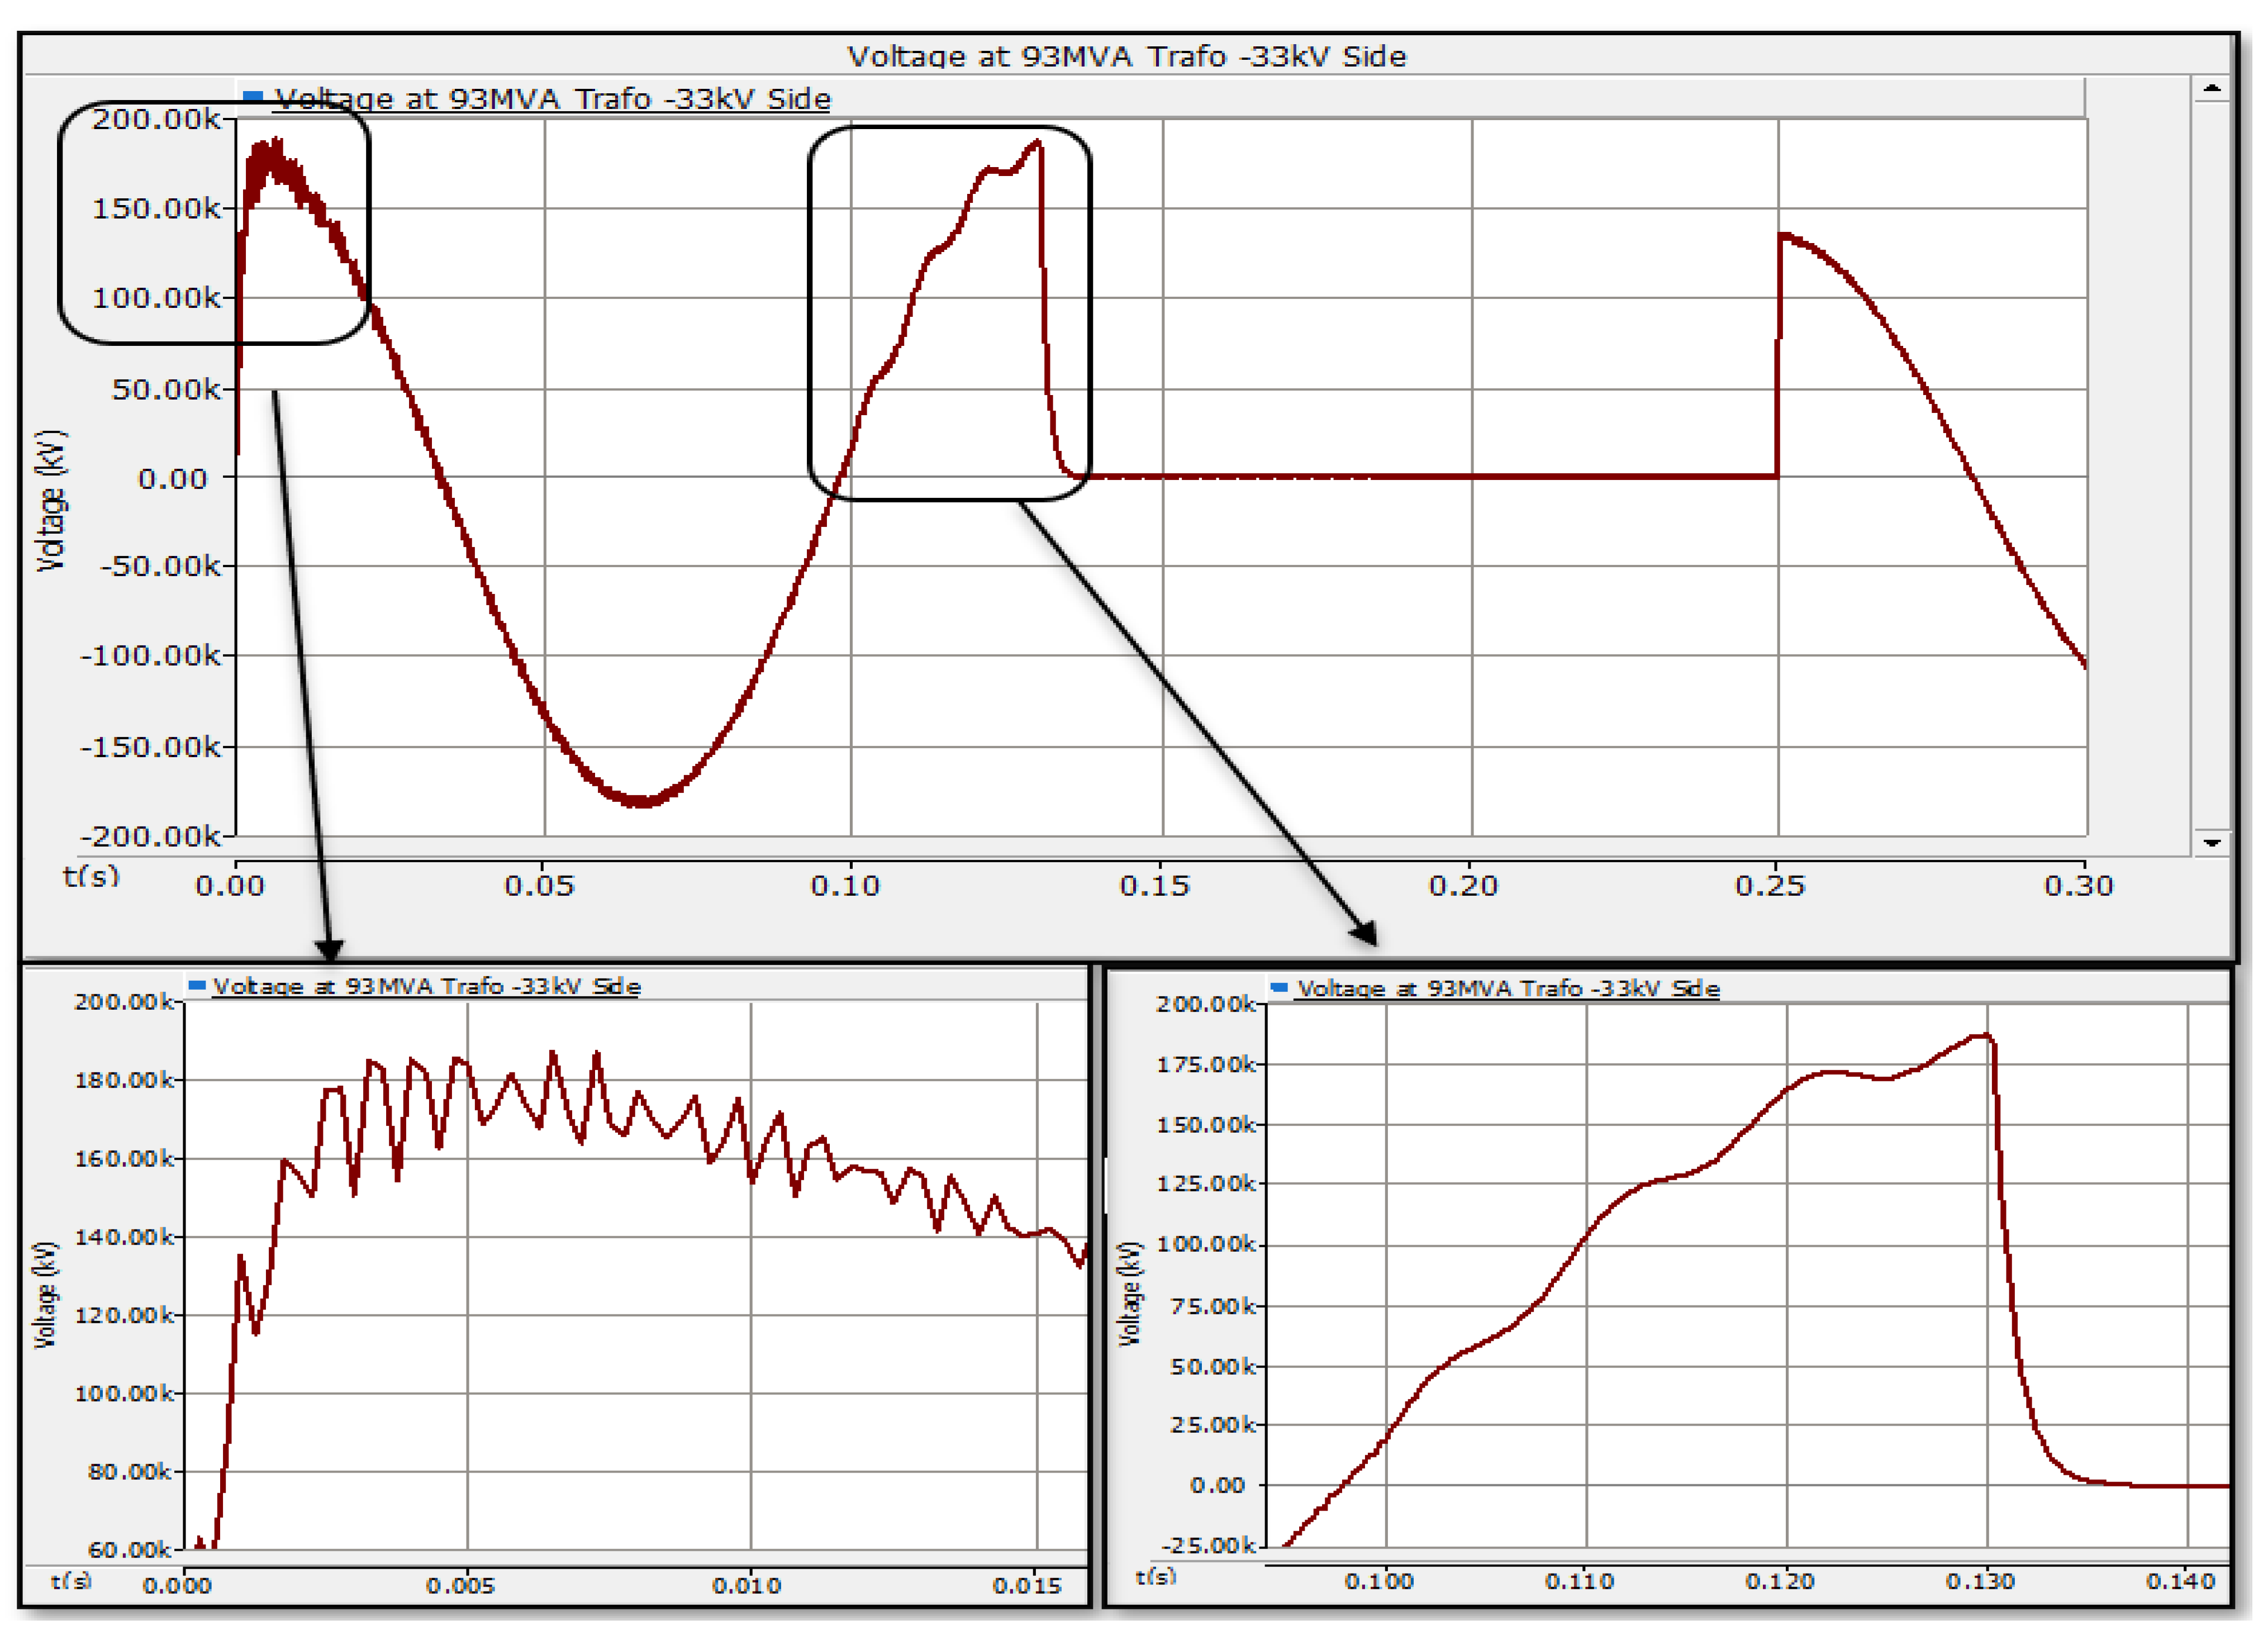2268x1639 pixels.
Task: Click the t(s) axis label under main plot
Action: 91,876
